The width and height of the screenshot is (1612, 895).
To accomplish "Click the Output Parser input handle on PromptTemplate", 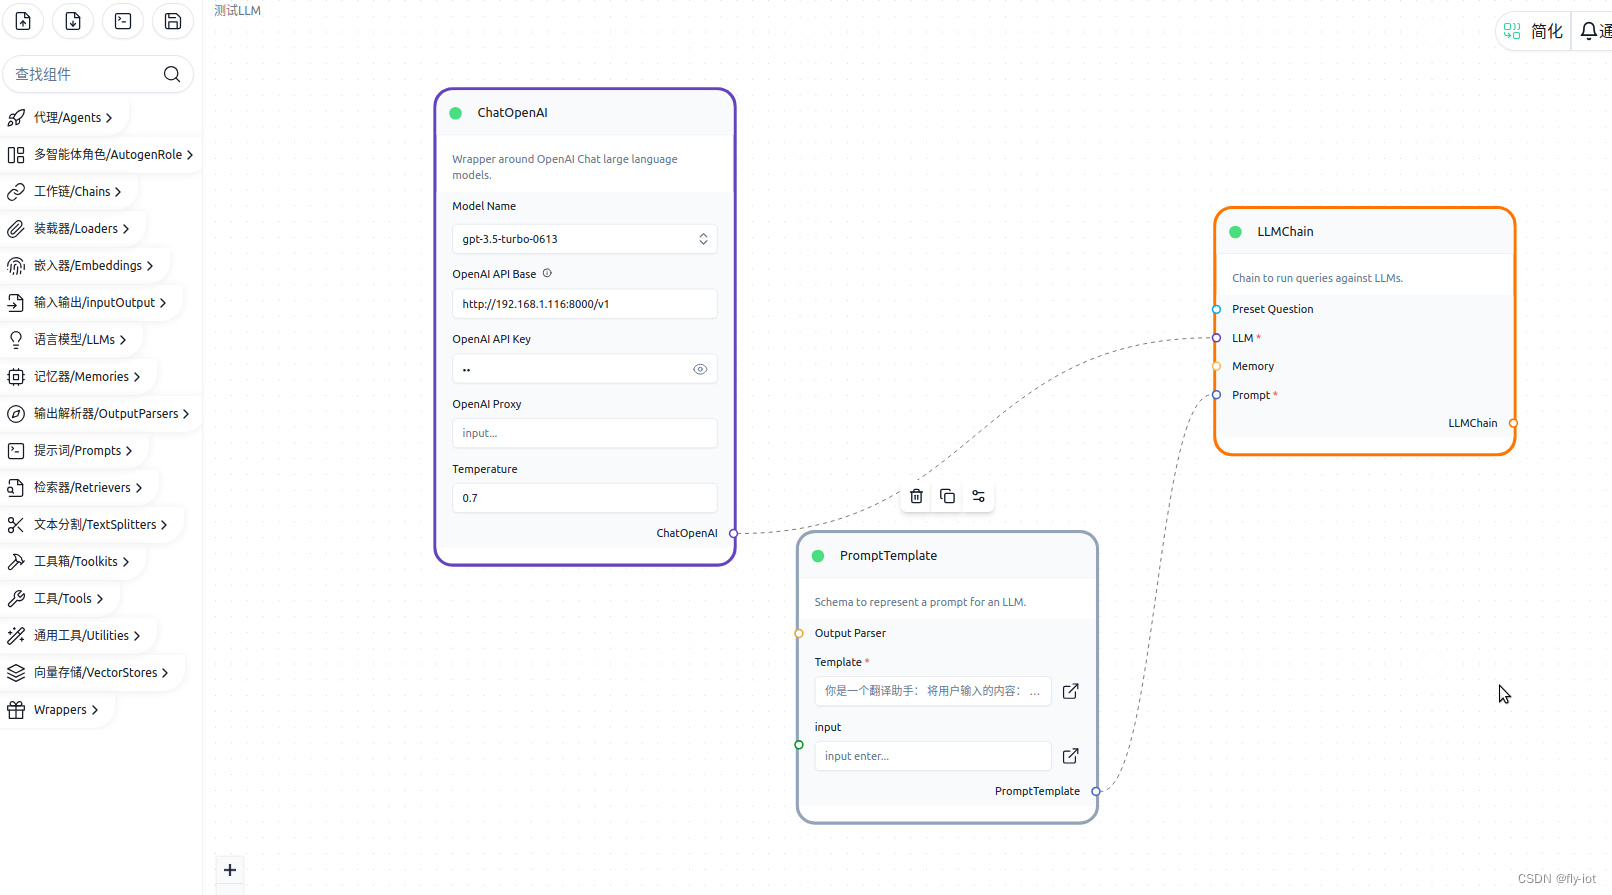I will [799, 633].
